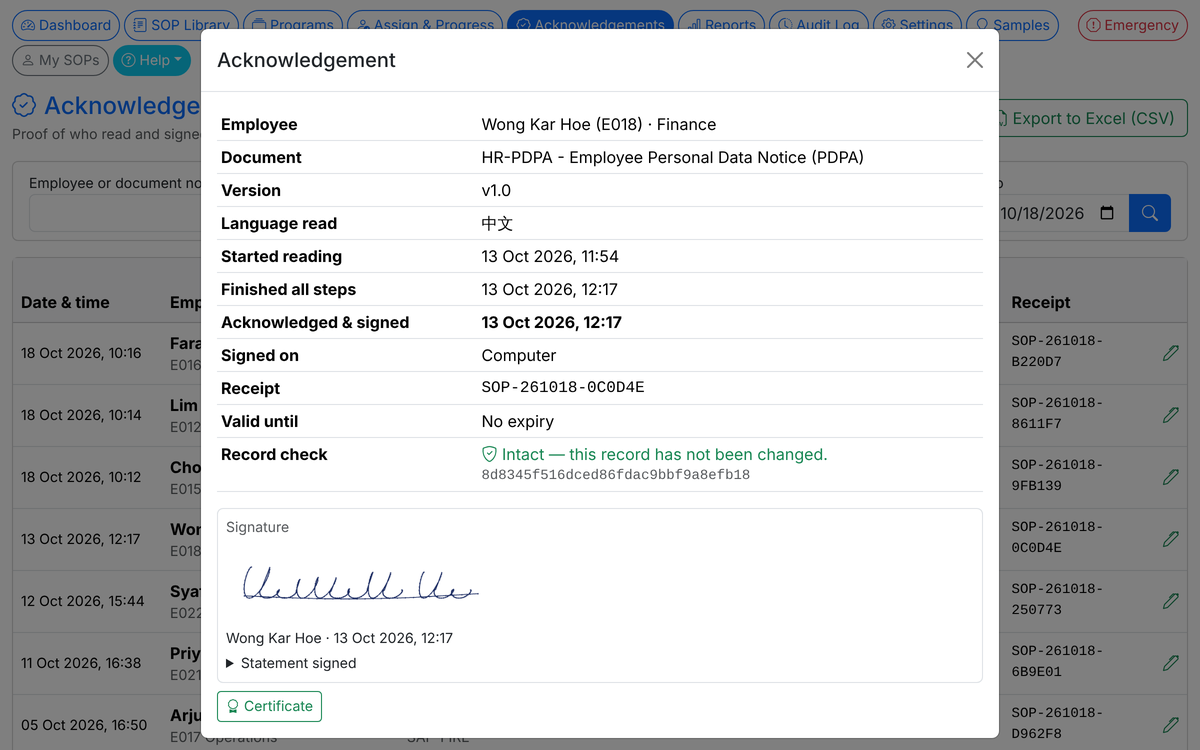Click the record hash 8d8345f516dced86fdac9bbf9a8efb18
Screen dimensions: 1200x750
(x=616, y=475)
